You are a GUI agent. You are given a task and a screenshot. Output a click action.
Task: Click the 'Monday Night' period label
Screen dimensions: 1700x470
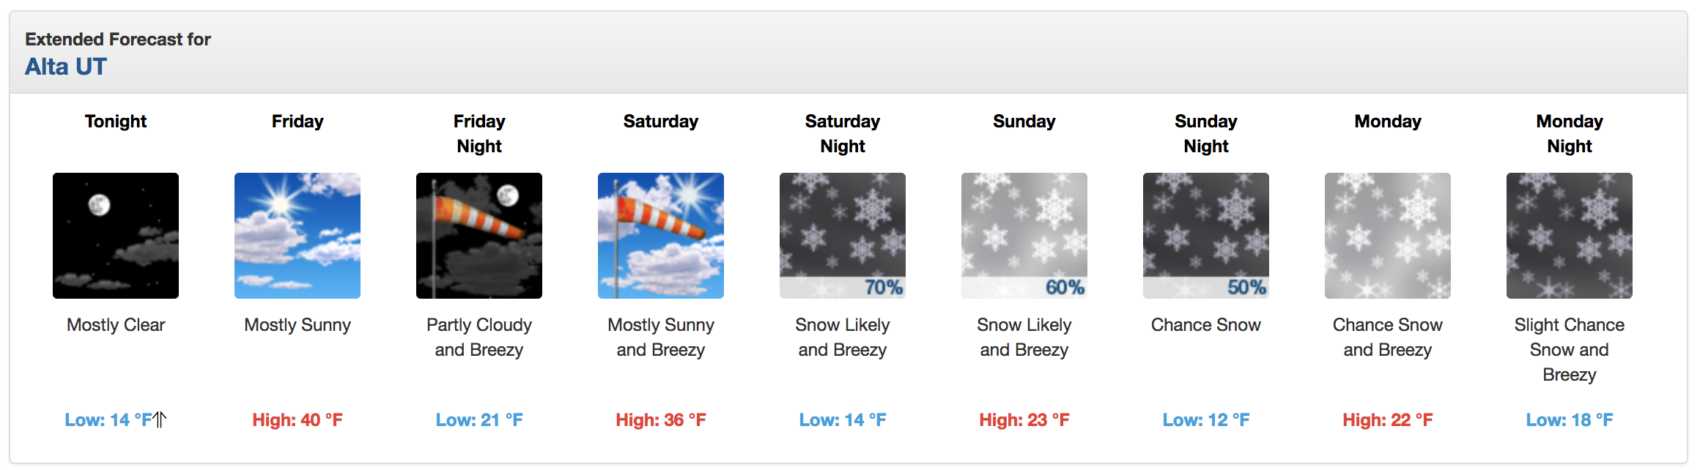[x=1570, y=133]
